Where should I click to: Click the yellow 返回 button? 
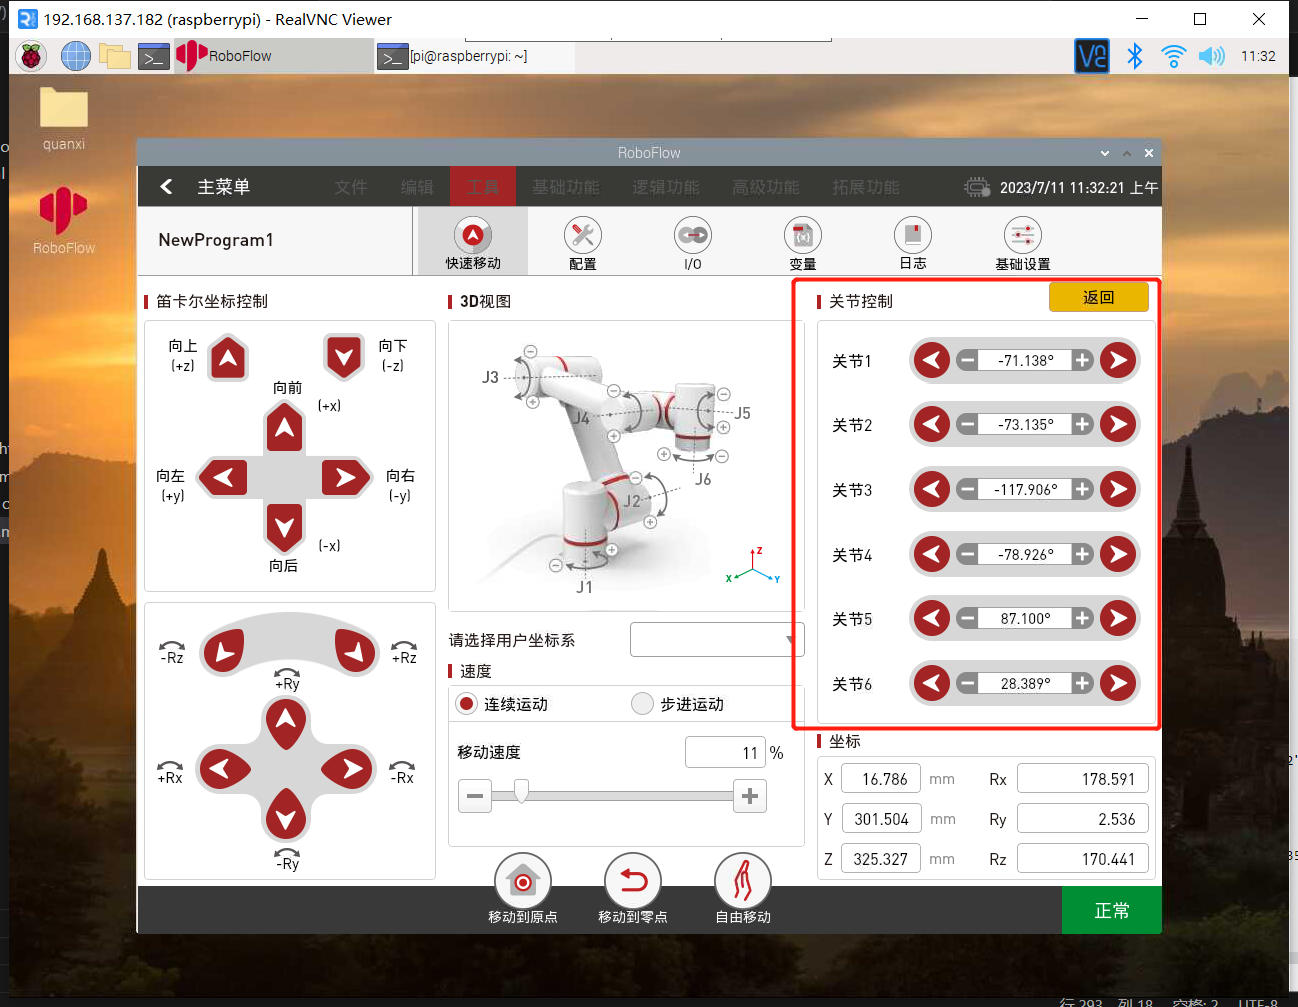point(1098,297)
